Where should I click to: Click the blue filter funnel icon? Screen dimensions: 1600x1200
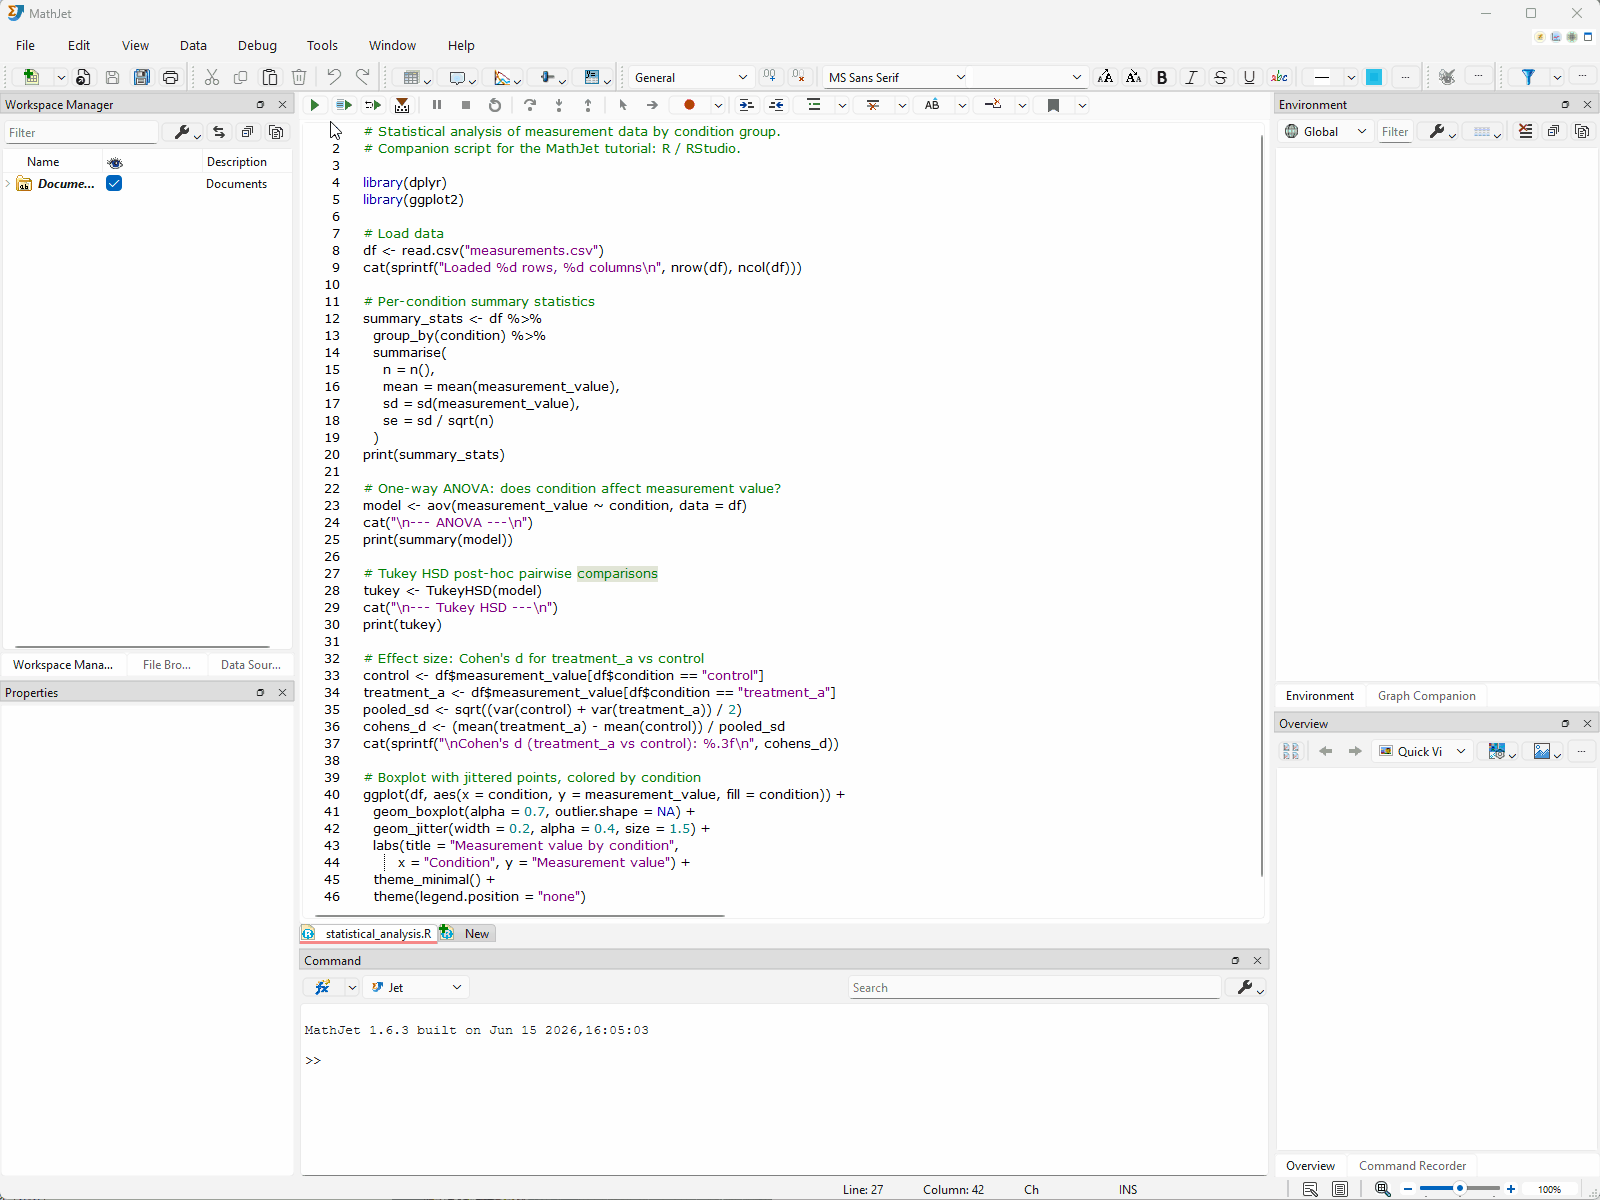[1528, 77]
